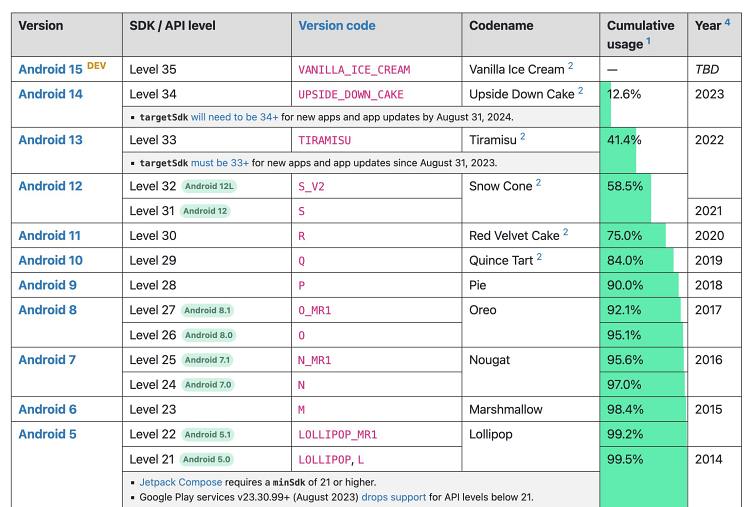This screenshot has width=750, height=507.
Task: Open the Android 10 version link
Action: (50, 261)
